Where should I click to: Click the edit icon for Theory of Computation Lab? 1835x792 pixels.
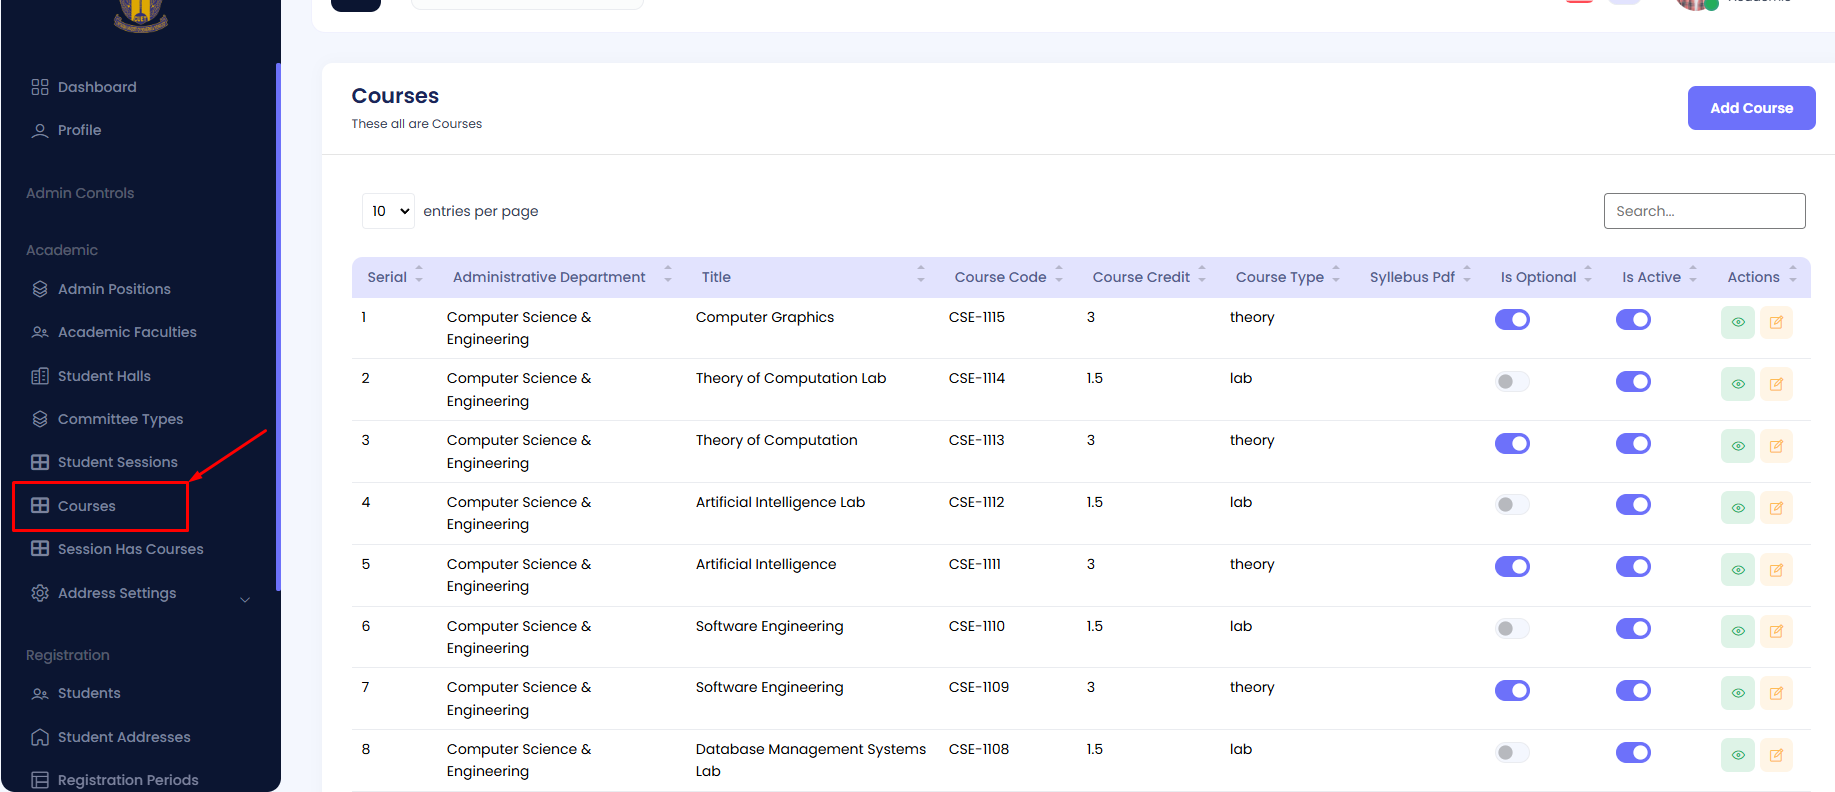pyautogui.click(x=1776, y=384)
